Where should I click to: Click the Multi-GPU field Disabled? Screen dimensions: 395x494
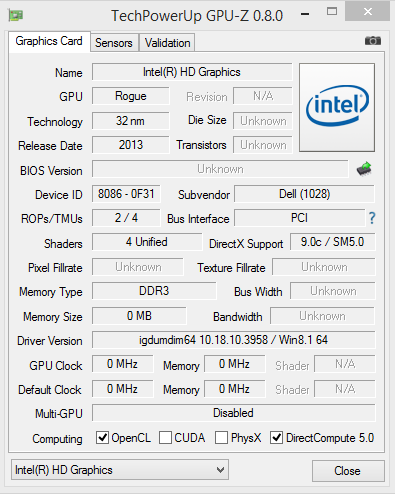click(x=233, y=413)
